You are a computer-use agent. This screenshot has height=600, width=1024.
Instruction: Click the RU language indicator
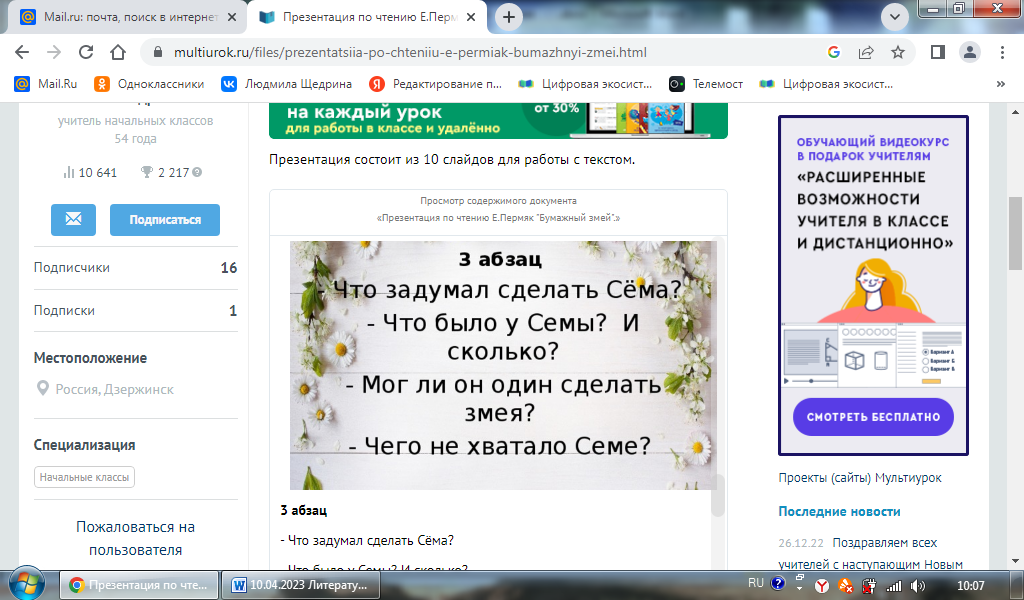coord(756,583)
